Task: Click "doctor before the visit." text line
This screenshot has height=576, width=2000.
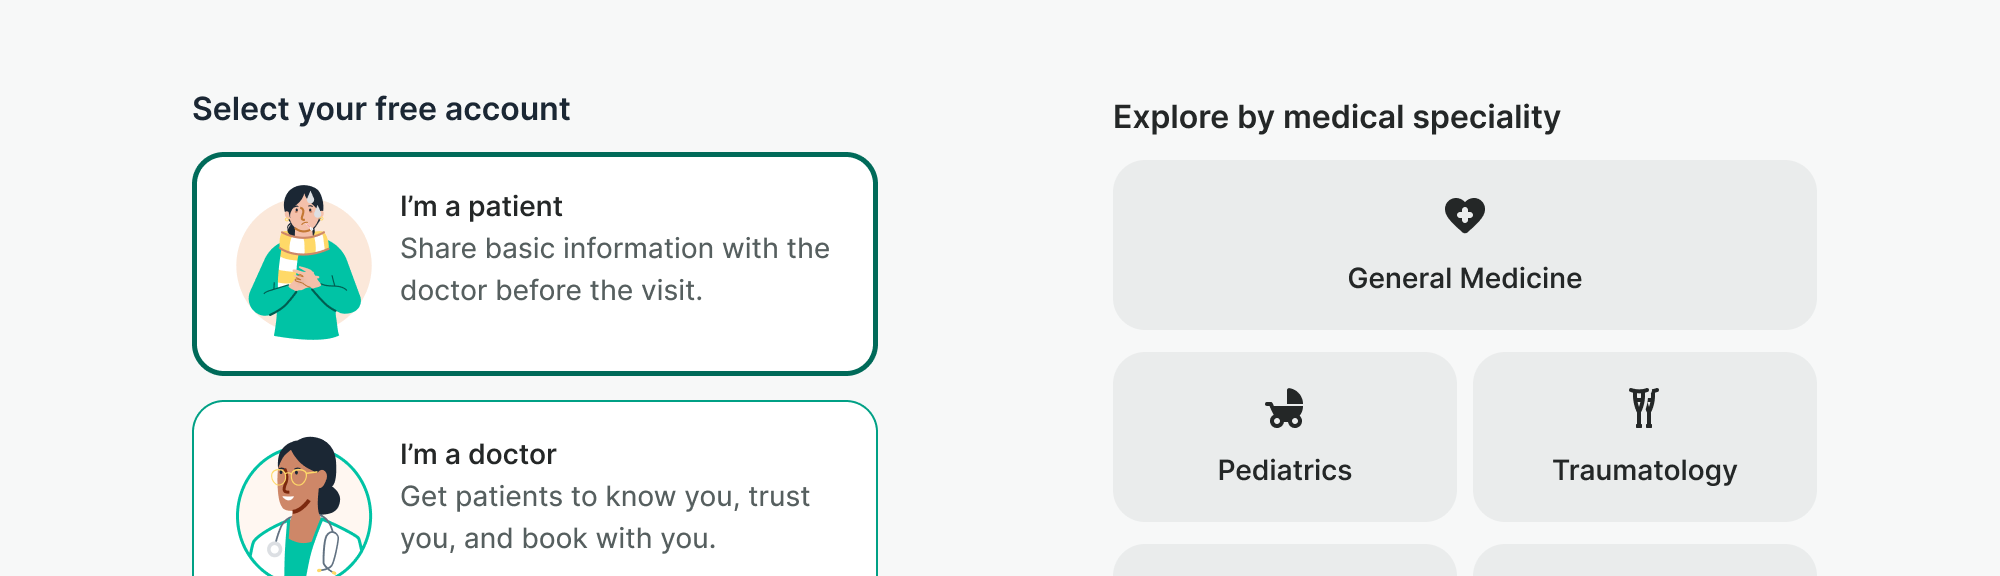Action: pyautogui.click(x=551, y=291)
